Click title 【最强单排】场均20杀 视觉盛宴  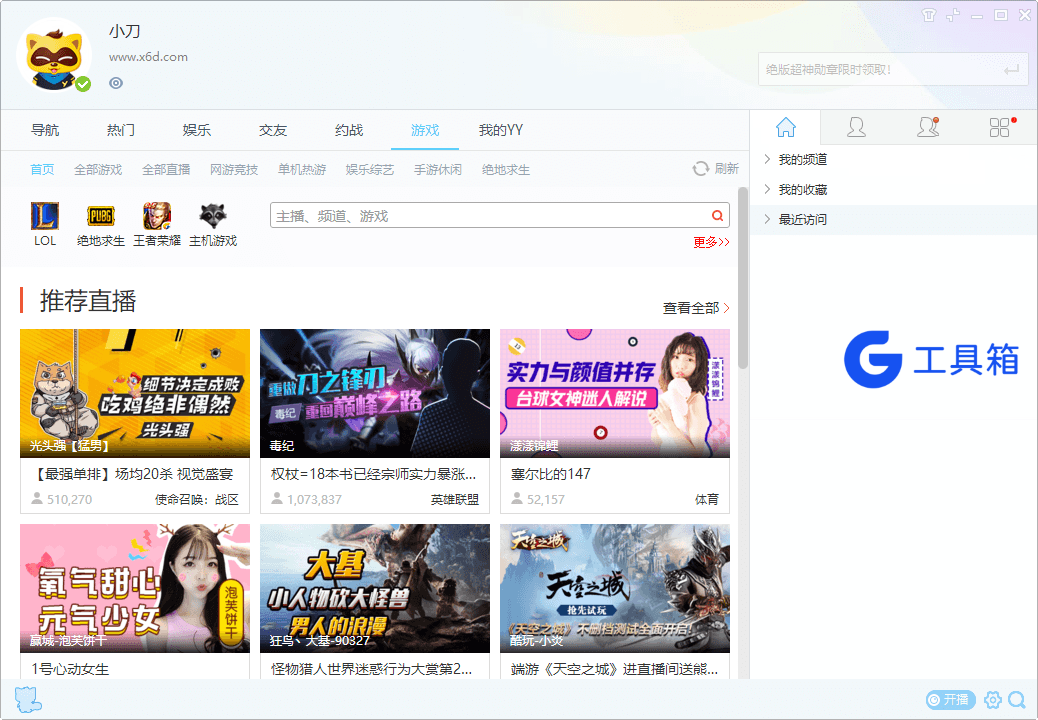[132, 474]
